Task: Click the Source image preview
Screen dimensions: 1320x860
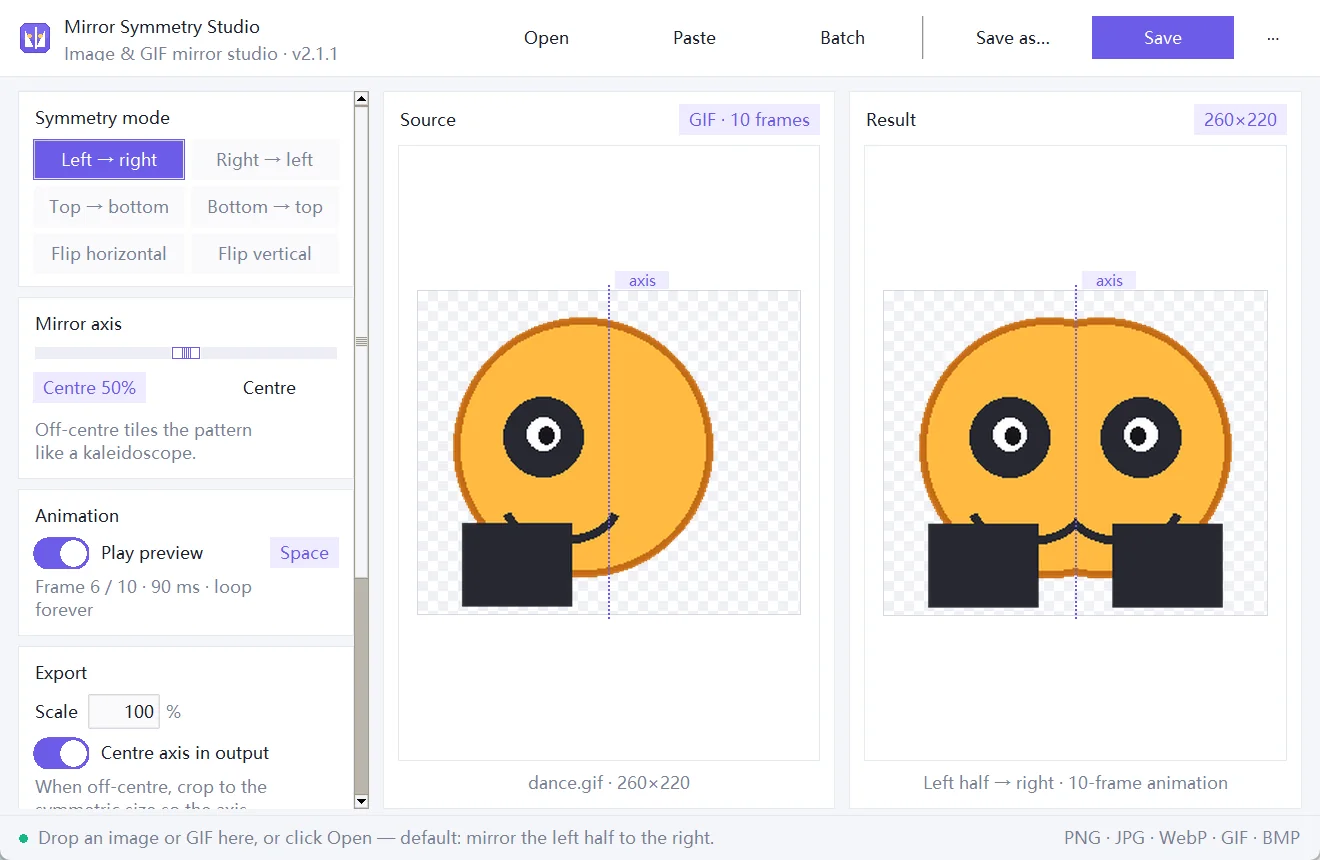Action: 609,452
